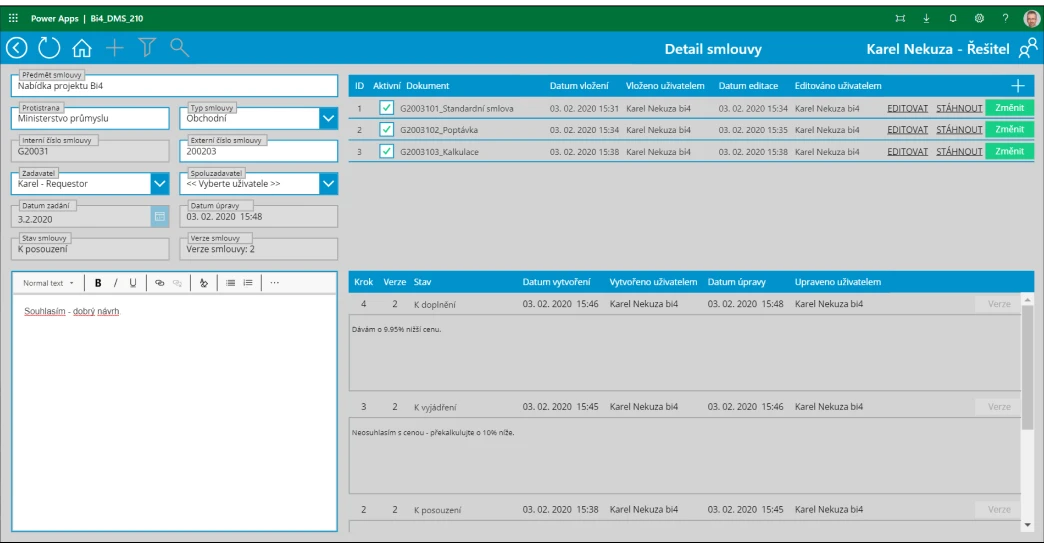This screenshot has height=548, width=1044.
Task: Toggle Aktivní checkbox for G2003103_Kalkulace
Action: (x=386, y=152)
